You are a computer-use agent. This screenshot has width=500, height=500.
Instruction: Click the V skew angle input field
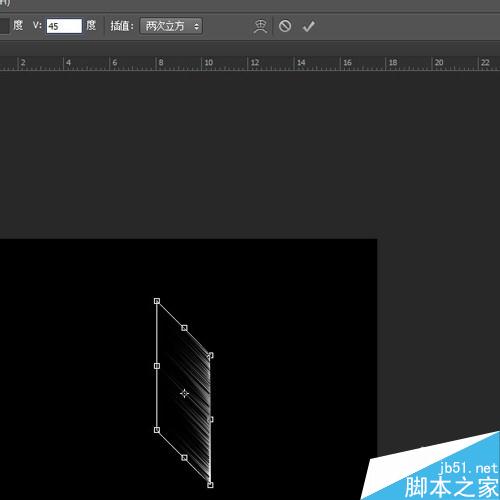point(64,26)
